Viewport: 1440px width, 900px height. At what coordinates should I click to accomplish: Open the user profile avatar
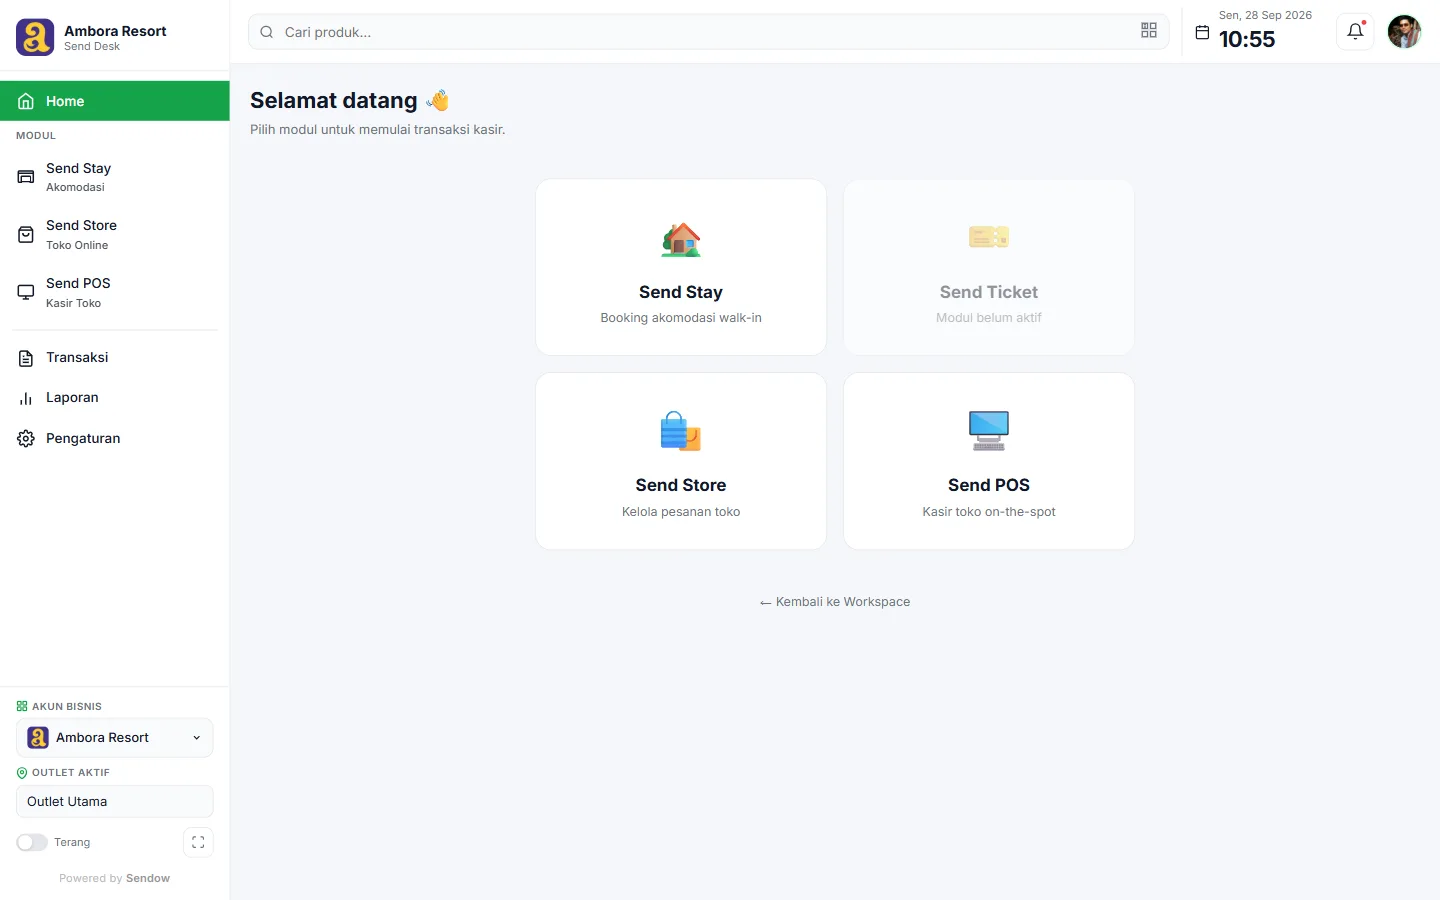(1404, 32)
